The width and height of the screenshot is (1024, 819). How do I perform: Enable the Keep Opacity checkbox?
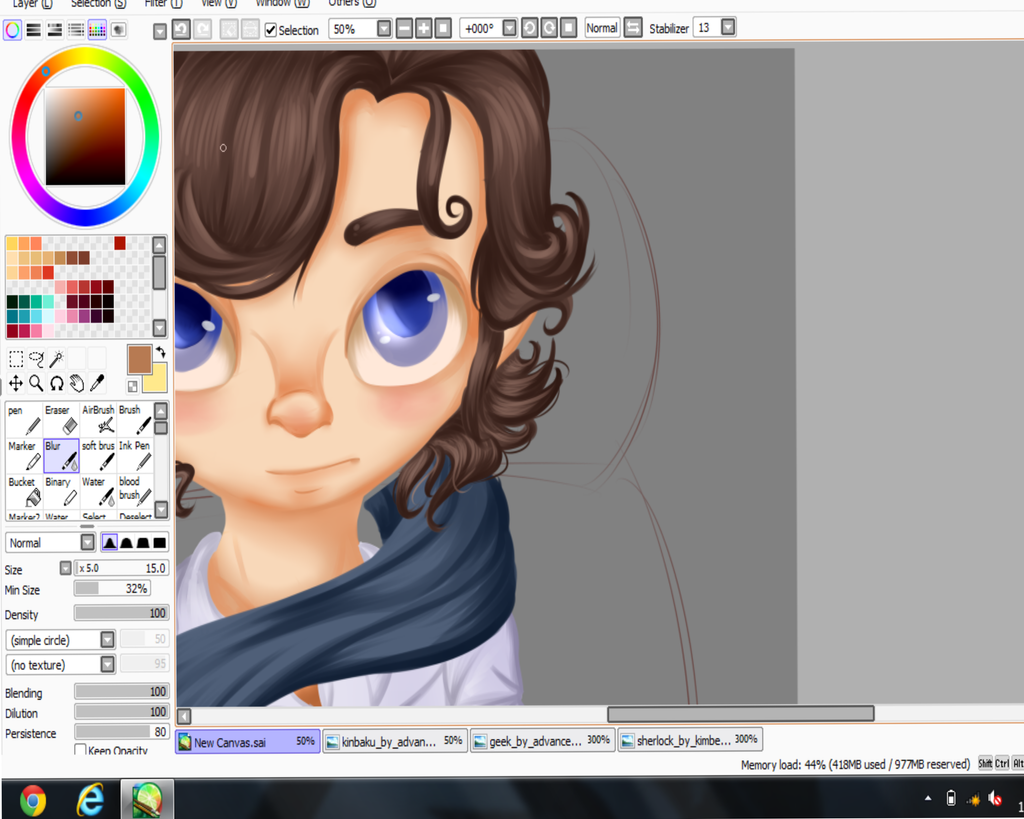[x=80, y=750]
